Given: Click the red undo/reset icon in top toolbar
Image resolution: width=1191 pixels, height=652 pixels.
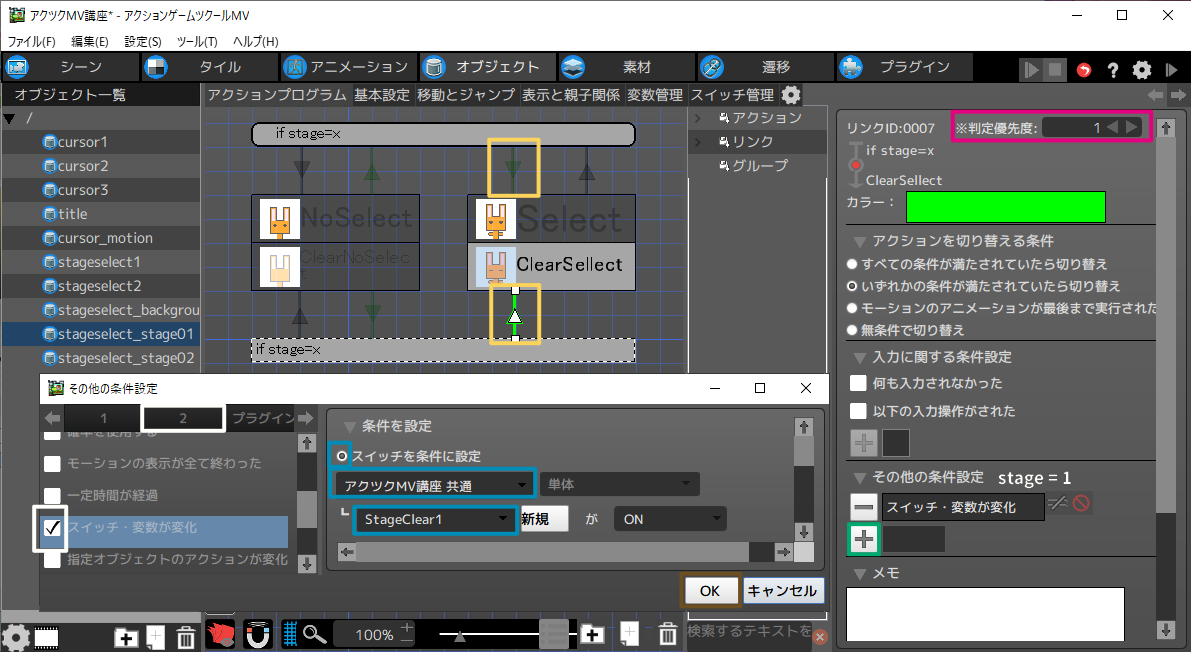Looking at the screenshot, I should pos(1084,70).
